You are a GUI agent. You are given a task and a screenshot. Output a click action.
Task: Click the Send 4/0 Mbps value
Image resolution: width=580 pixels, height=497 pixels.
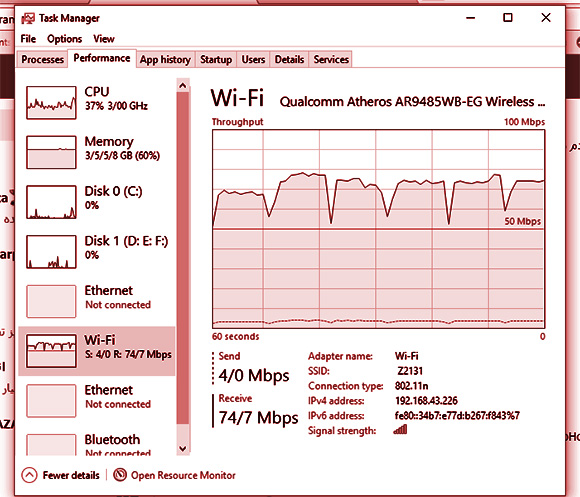(254, 376)
